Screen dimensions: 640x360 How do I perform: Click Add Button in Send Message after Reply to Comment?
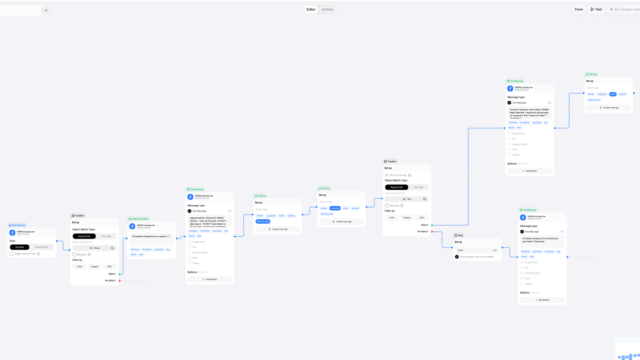[x=210, y=280]
